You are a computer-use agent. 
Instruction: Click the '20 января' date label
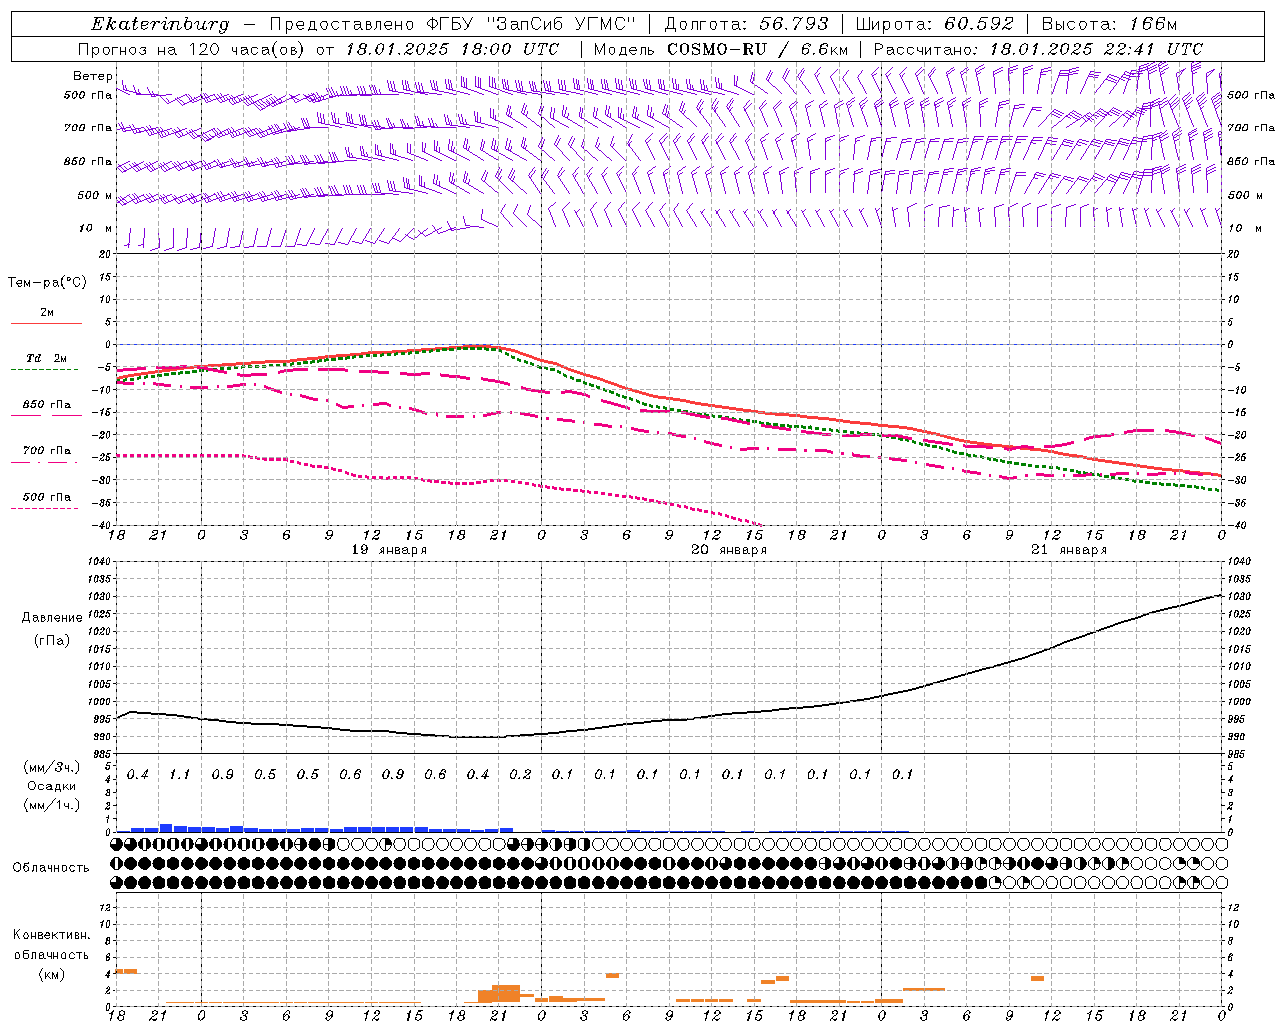pos(729,550)
